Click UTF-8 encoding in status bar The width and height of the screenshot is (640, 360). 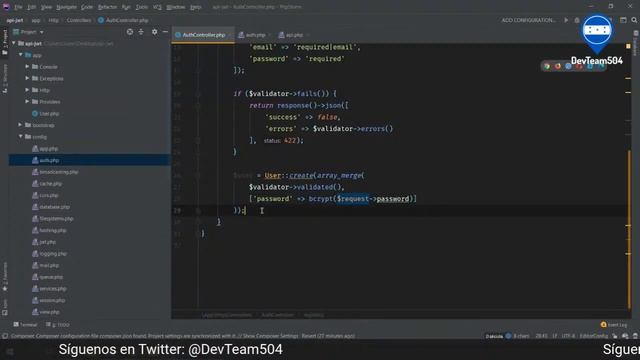point(568,336)
